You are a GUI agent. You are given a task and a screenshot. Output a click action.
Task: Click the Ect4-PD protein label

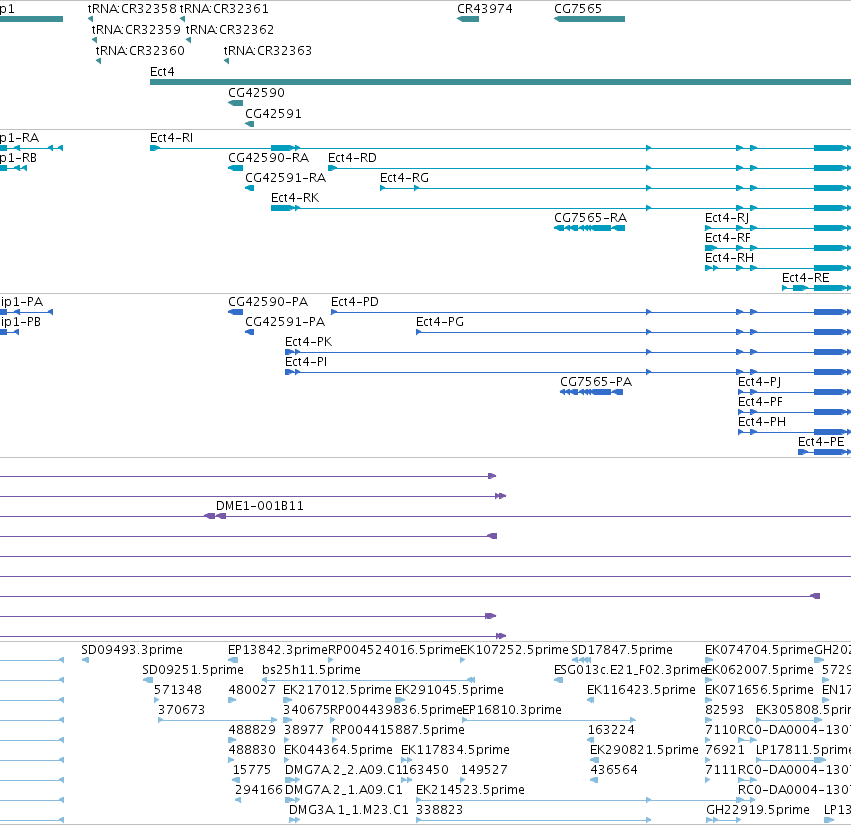355,302
